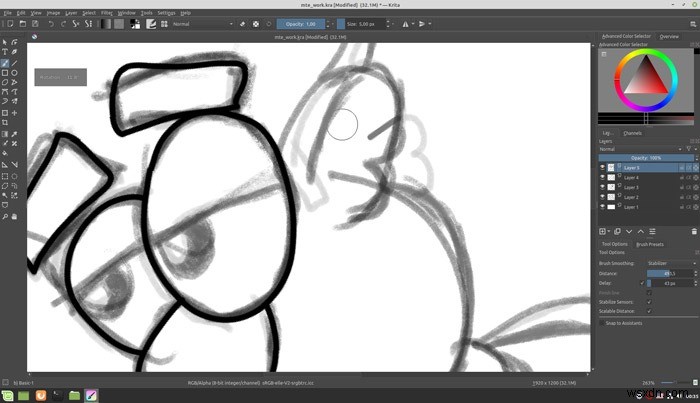This screenshot has width=700, height=403.
Task: Select the Text tool
Action: point(5,52)
